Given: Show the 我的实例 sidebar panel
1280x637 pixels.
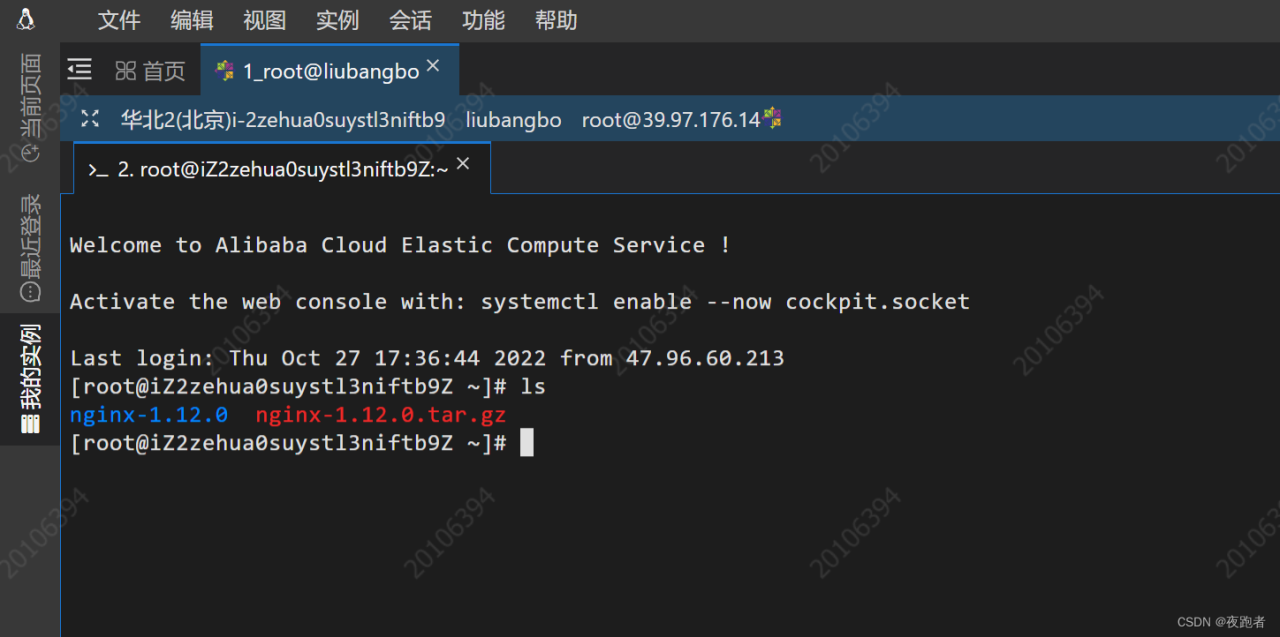Looking at the screenshot, I should point(30,379).
